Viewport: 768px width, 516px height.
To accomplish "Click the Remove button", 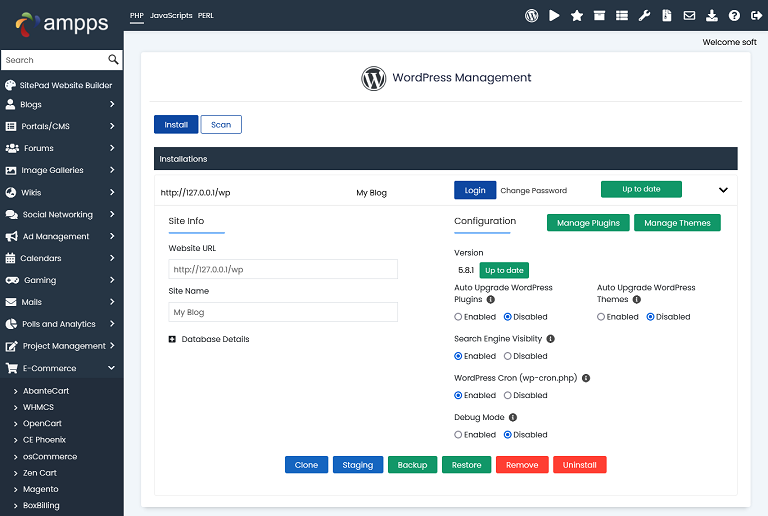I will 522,465.
